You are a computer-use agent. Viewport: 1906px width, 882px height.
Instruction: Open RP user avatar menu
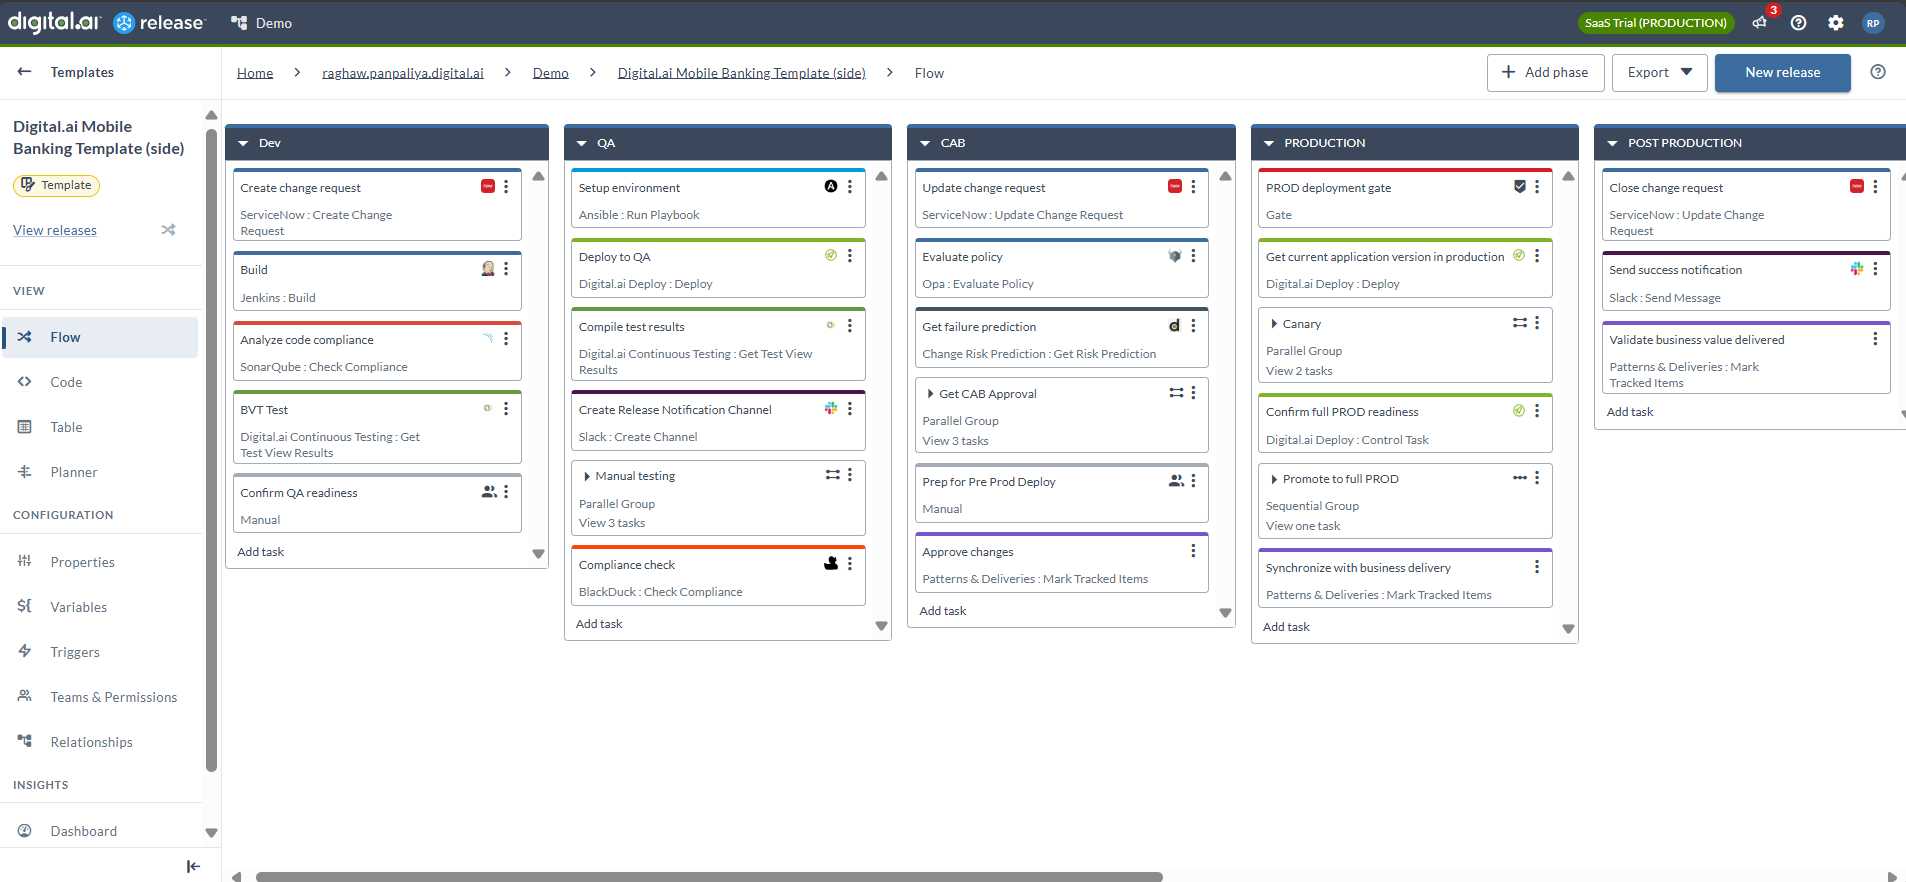[1873, 23]
